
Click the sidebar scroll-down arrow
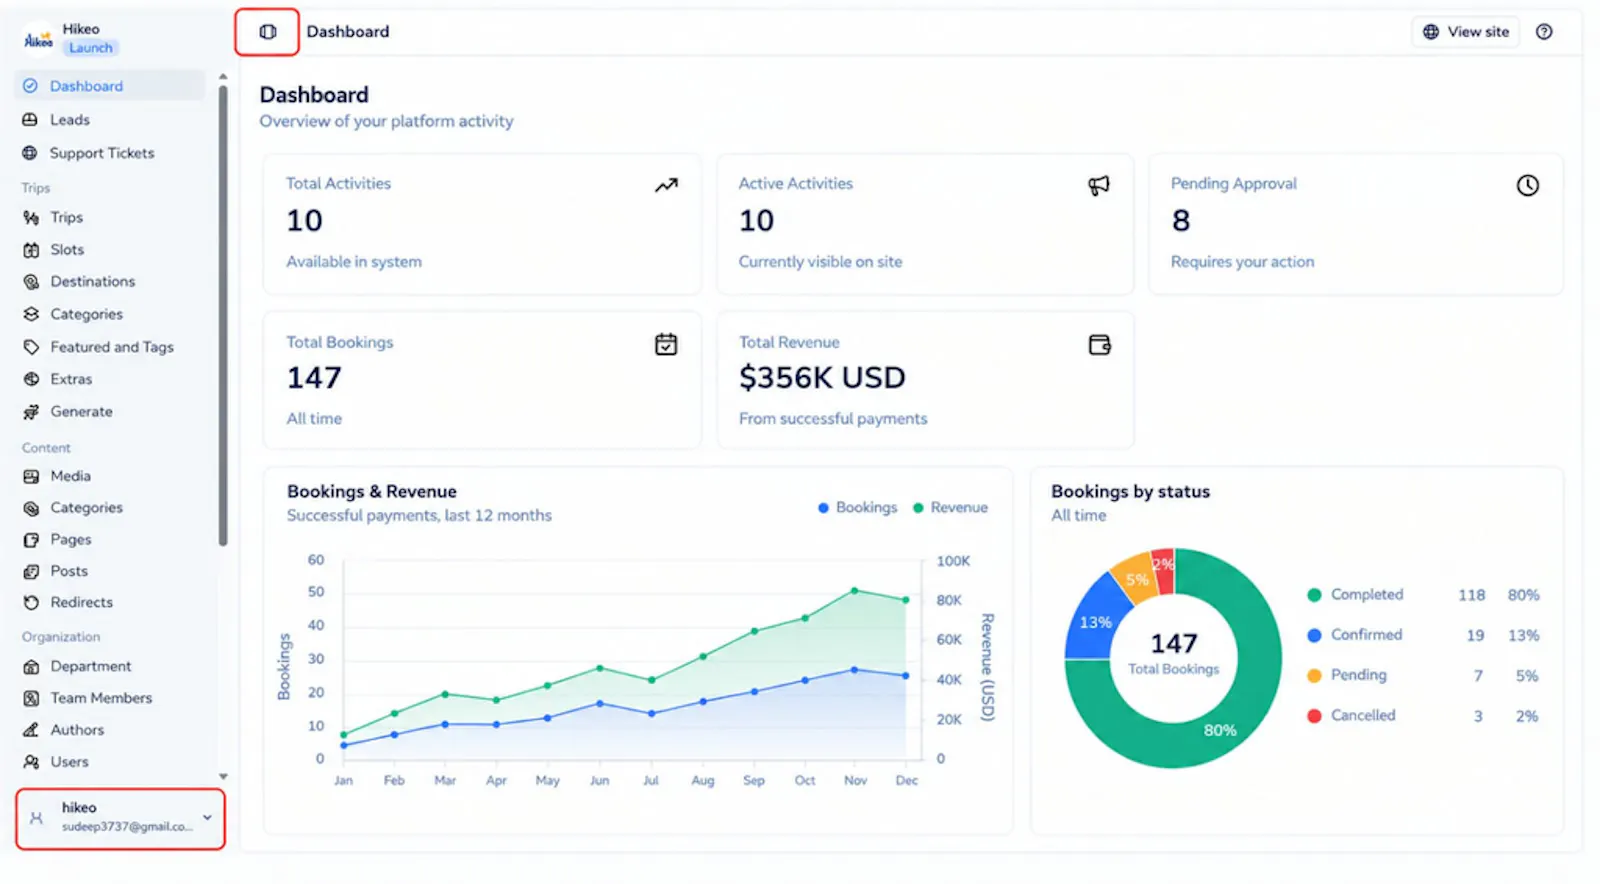point(223,777)
